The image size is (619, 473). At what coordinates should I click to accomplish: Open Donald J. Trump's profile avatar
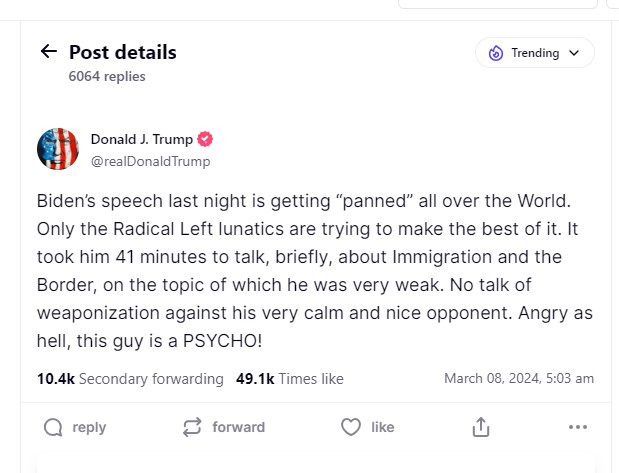(x=58, y=149)
